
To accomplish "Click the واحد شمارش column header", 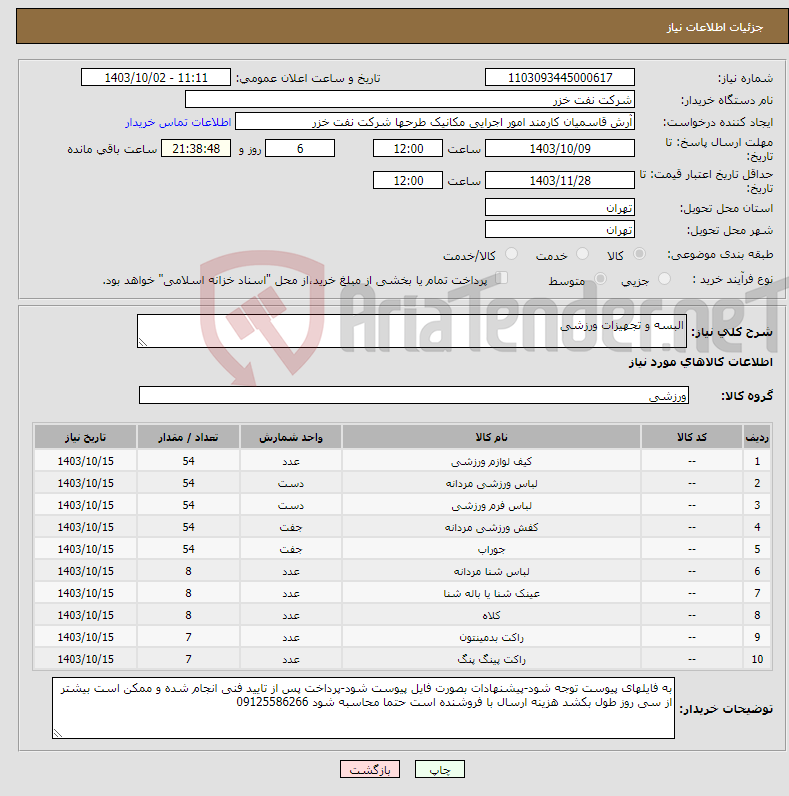I will click(290, 437).
